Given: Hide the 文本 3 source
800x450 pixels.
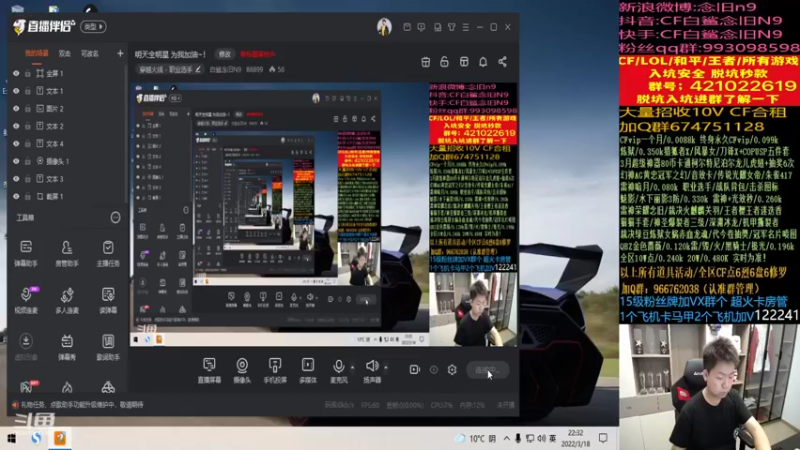Looking at the screenshot, I should tap(16, 179).
